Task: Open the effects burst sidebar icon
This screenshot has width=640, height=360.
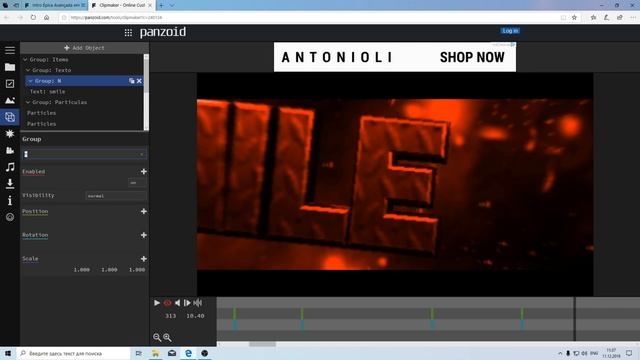Action: (x=10, y=134)
